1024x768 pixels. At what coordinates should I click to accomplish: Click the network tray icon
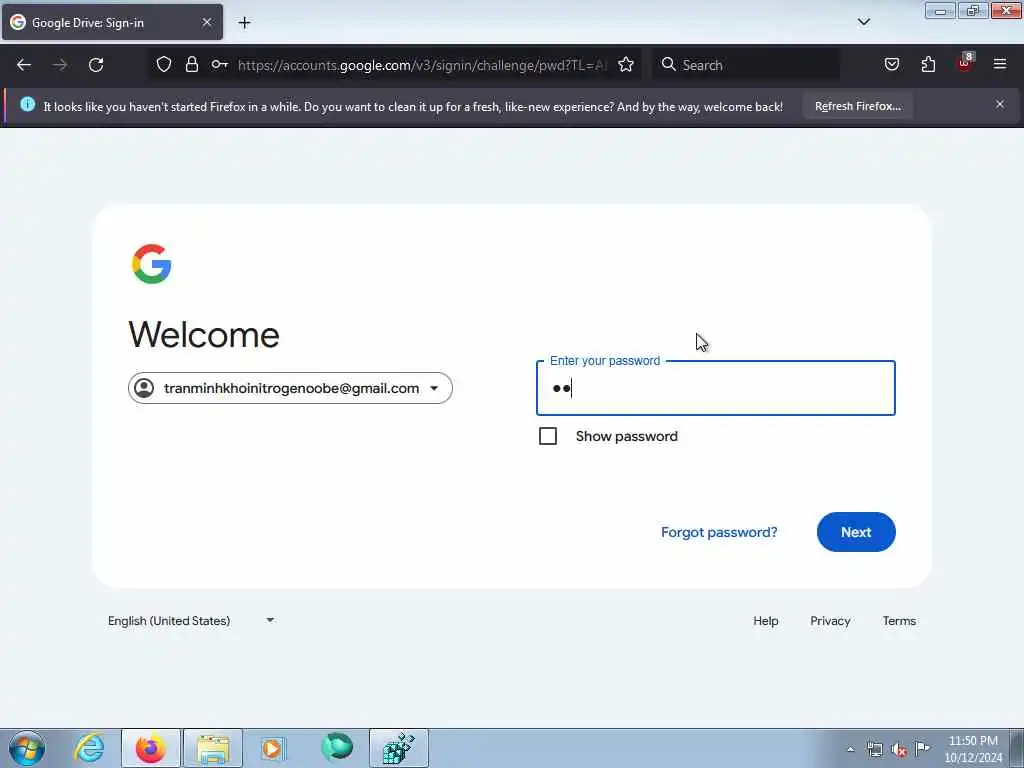(874, 749)
